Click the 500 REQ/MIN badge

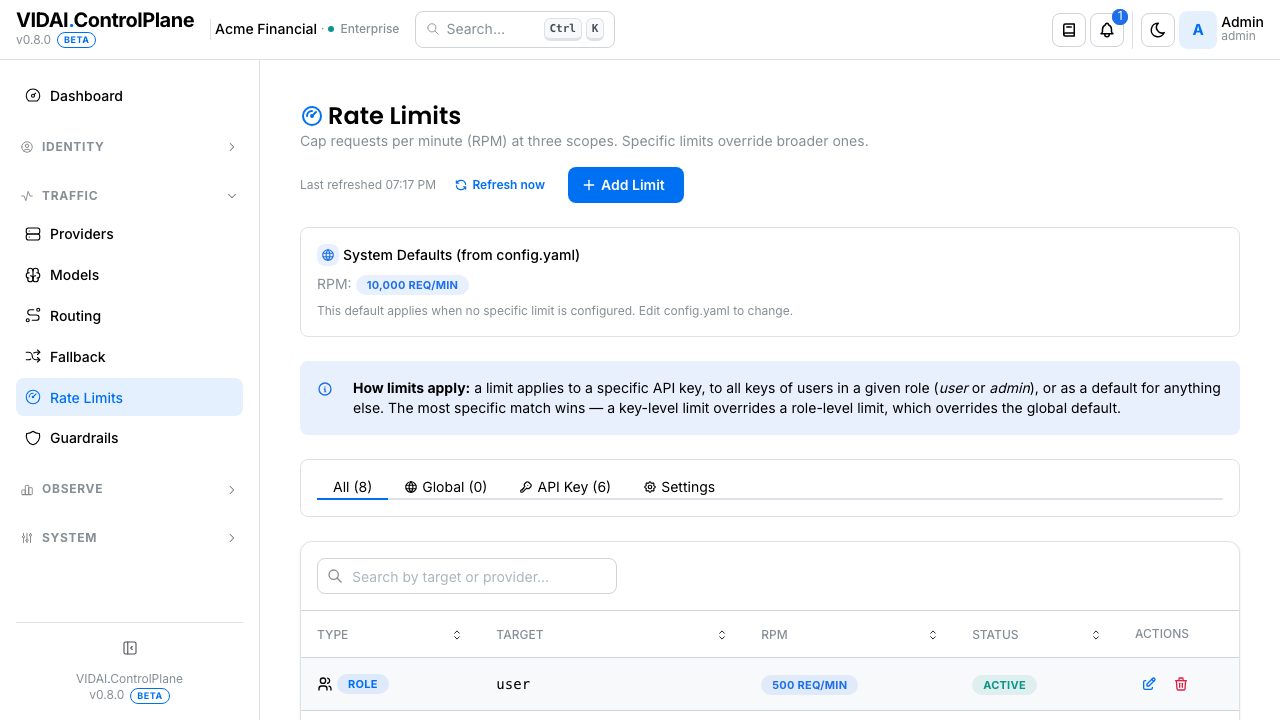(x=809, y=685)
